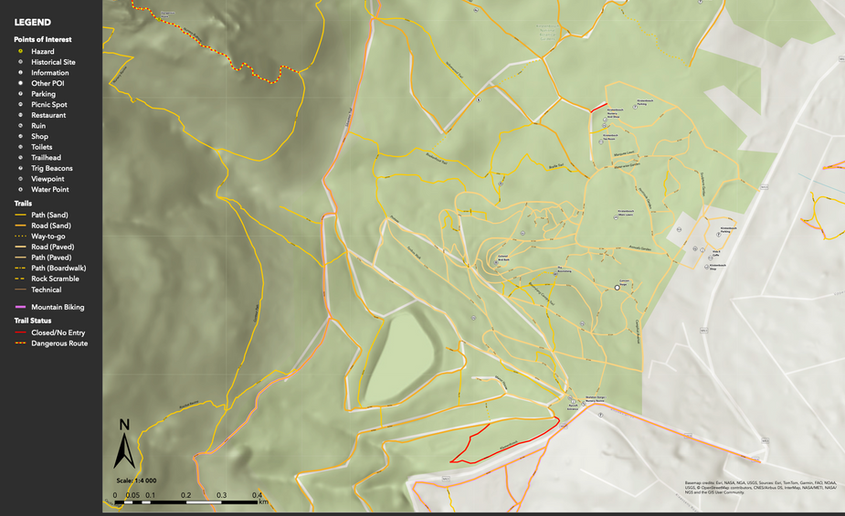Click the Technical trail line swatch

click(x=20, y=289)
